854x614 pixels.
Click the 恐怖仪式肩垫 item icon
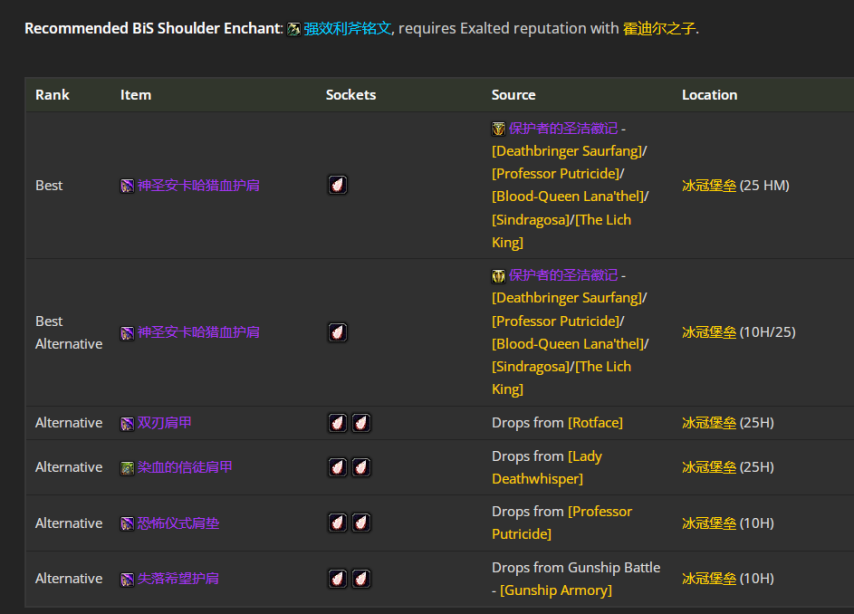coord(127,524)
